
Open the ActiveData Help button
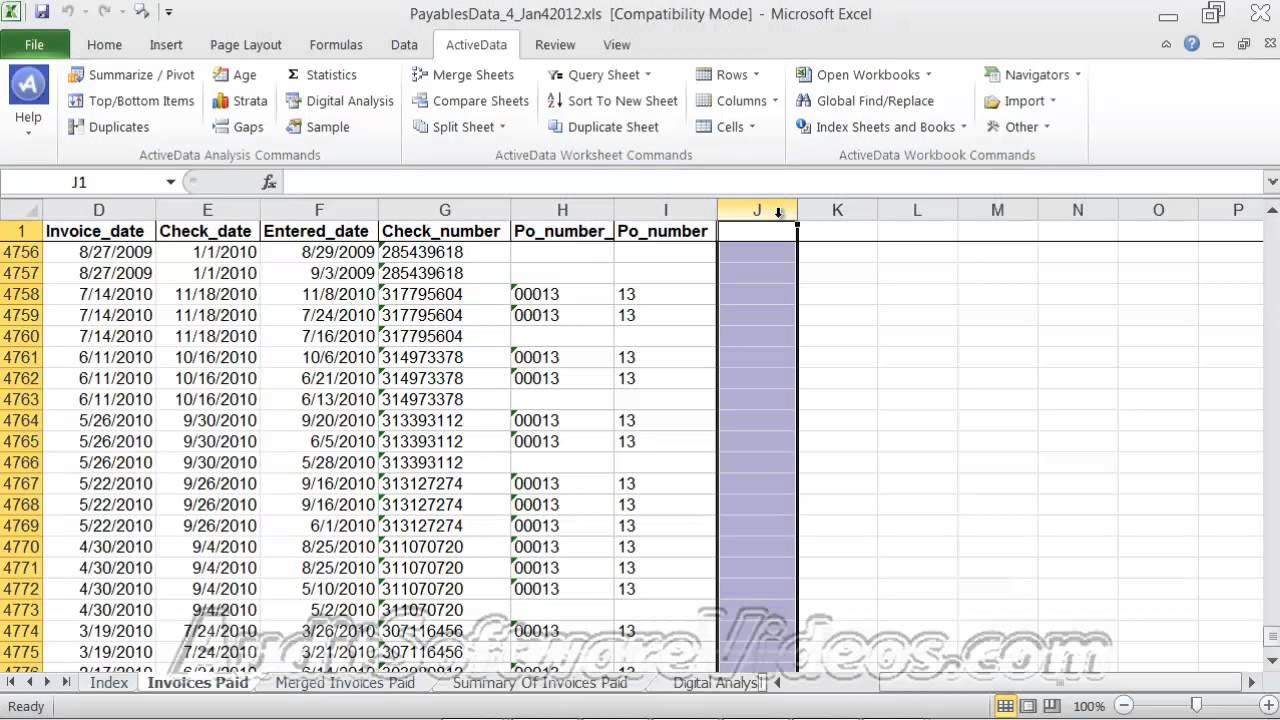28,101
